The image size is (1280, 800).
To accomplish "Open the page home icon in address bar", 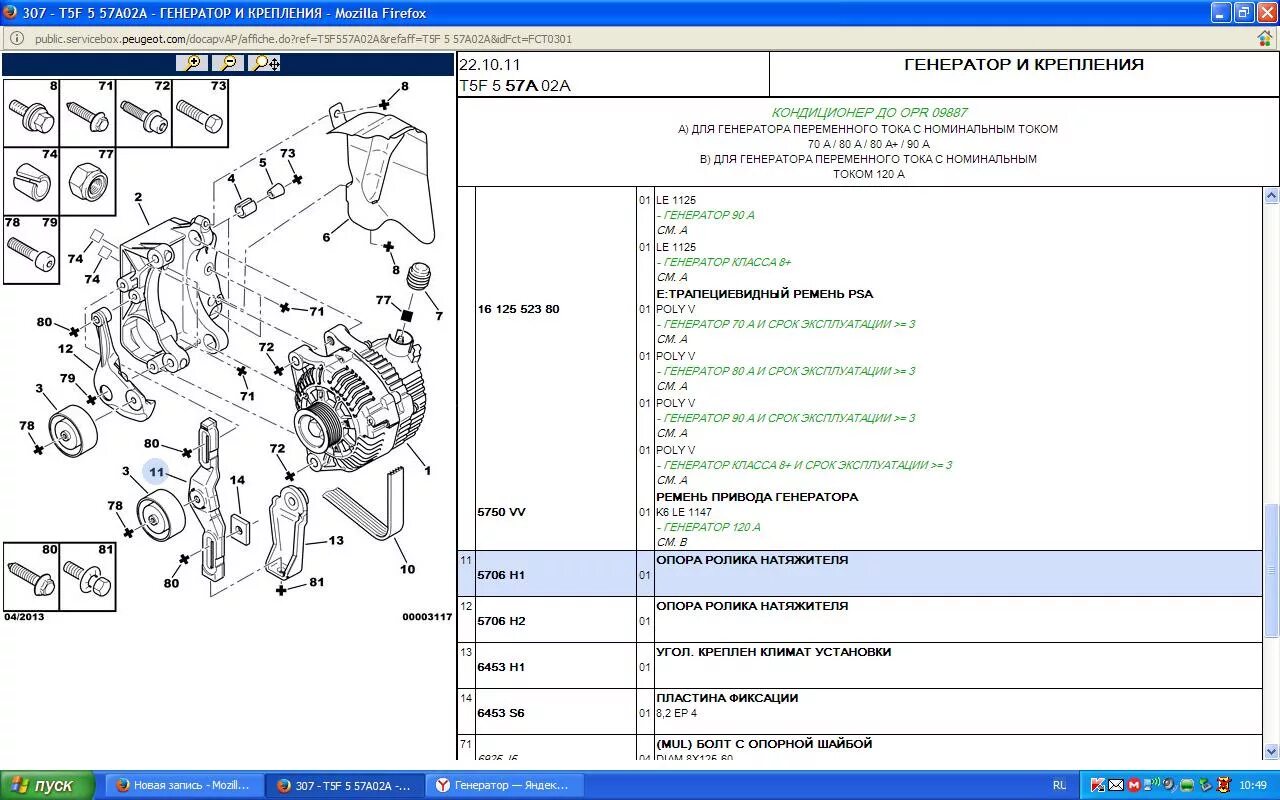I will pyautogui.click(x=1265, y=39).
